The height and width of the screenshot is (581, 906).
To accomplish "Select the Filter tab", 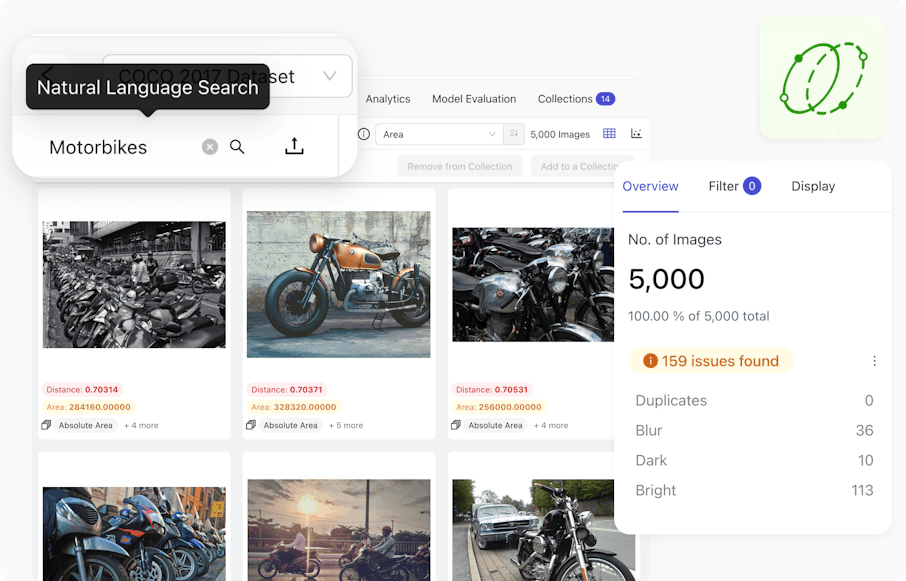I will click(x=734, y=186).
